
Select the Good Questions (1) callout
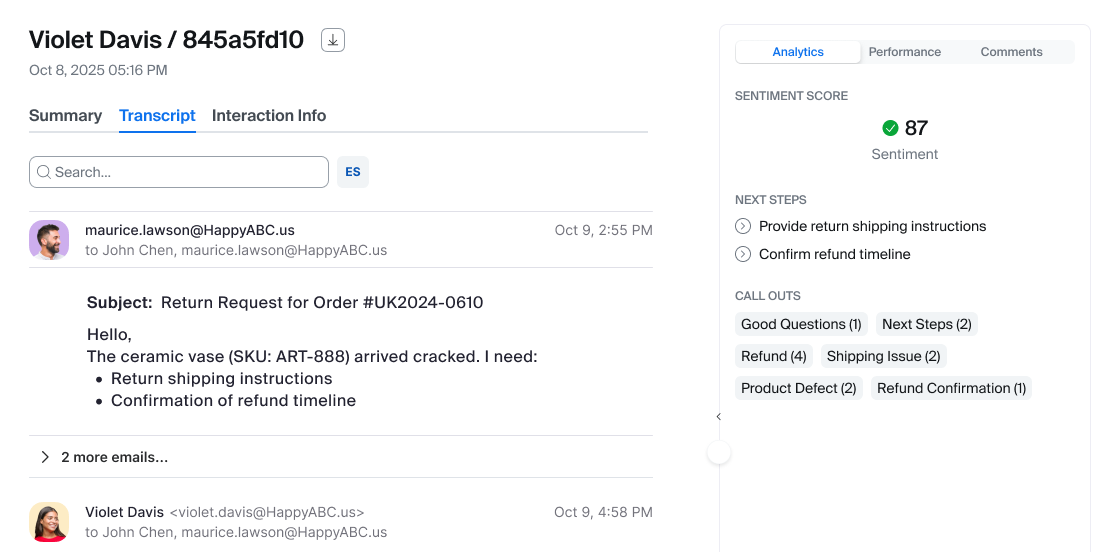click(x=801, y=324)
